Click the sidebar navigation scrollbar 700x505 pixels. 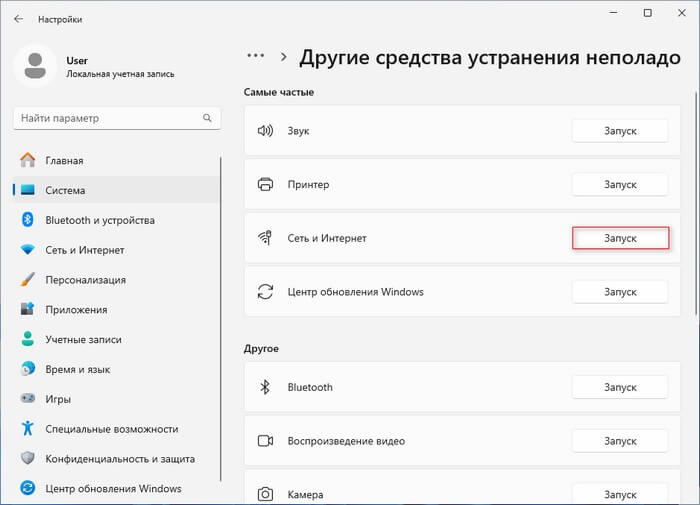[x=221, y=319]
